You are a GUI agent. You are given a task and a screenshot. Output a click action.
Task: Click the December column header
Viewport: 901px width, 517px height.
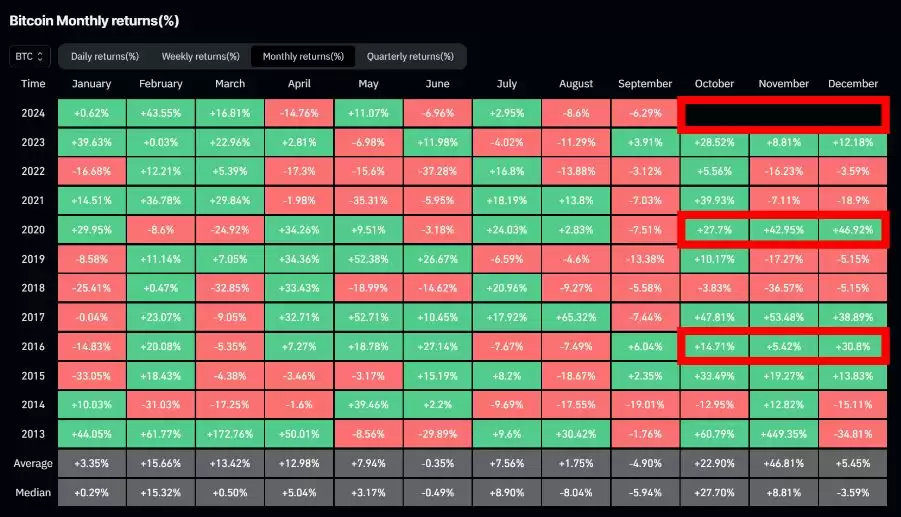[853, 84]
